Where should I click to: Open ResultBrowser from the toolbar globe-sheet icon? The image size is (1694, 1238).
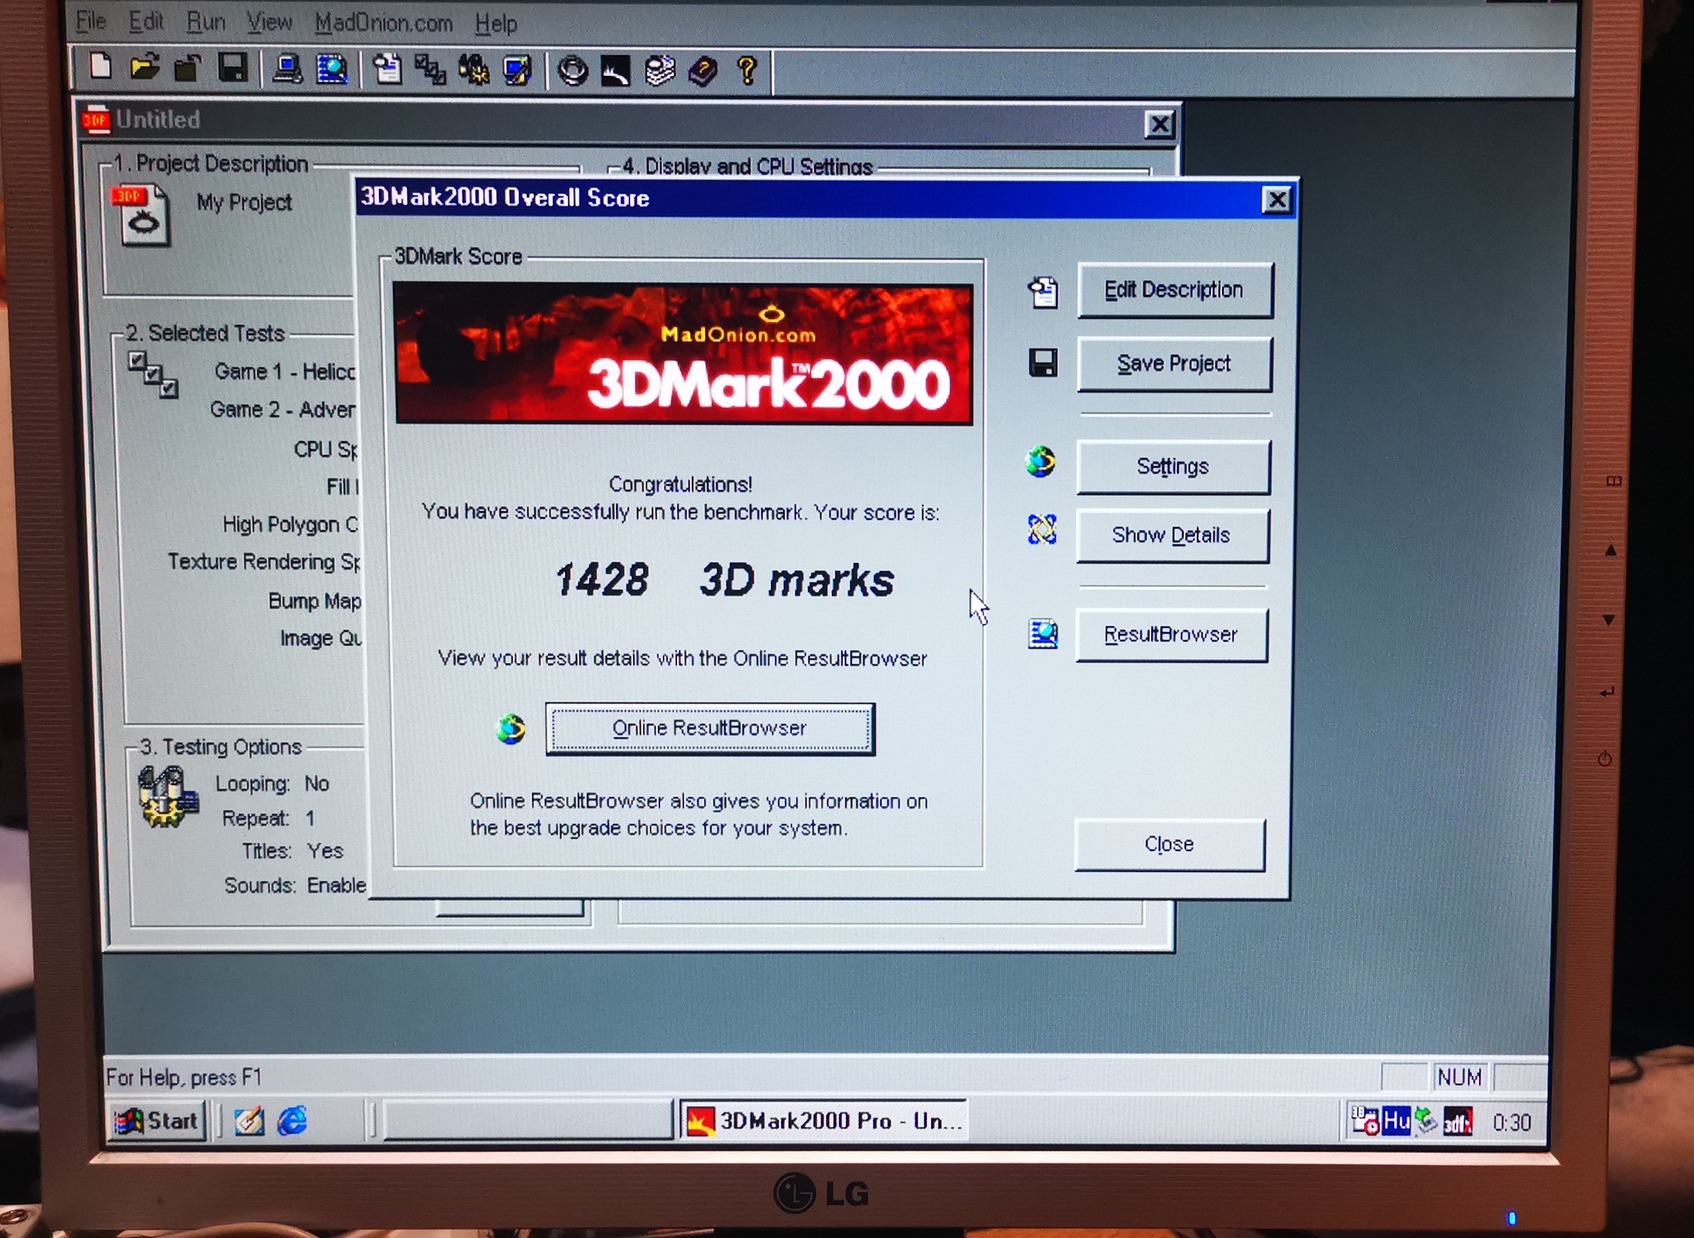[x=332, y=69]
